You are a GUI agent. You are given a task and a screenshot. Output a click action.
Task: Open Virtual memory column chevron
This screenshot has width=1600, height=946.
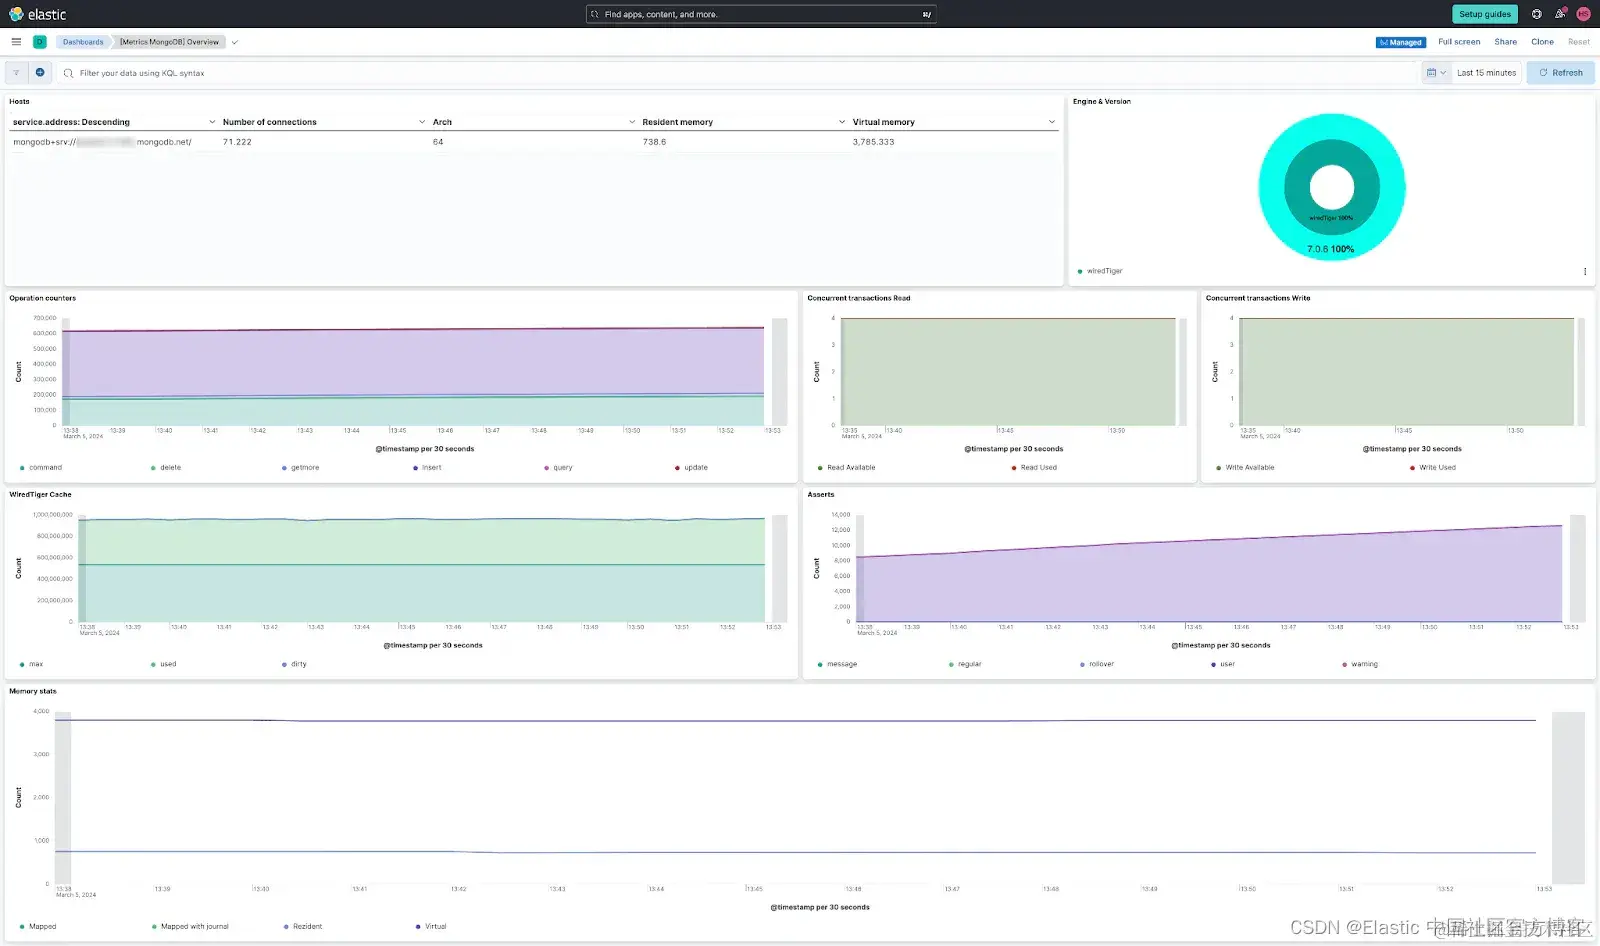pos(1052,122)
